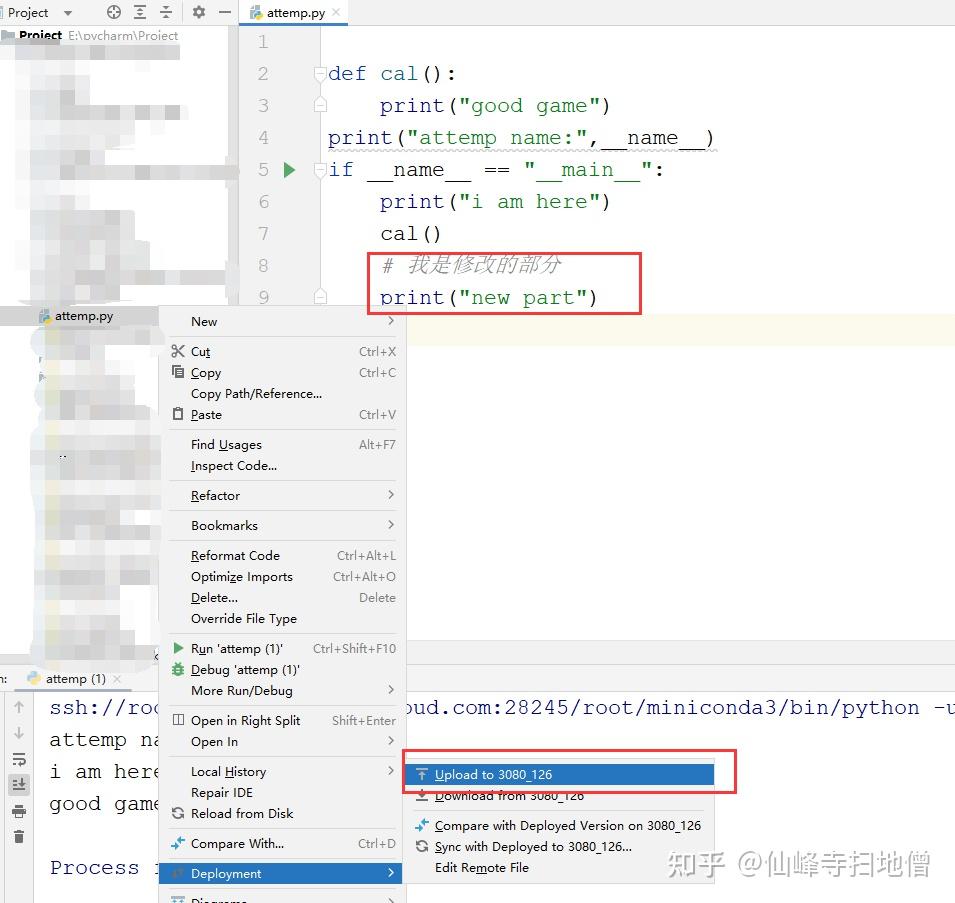Select the Expand All icon in Project panel

click(139, 12)
